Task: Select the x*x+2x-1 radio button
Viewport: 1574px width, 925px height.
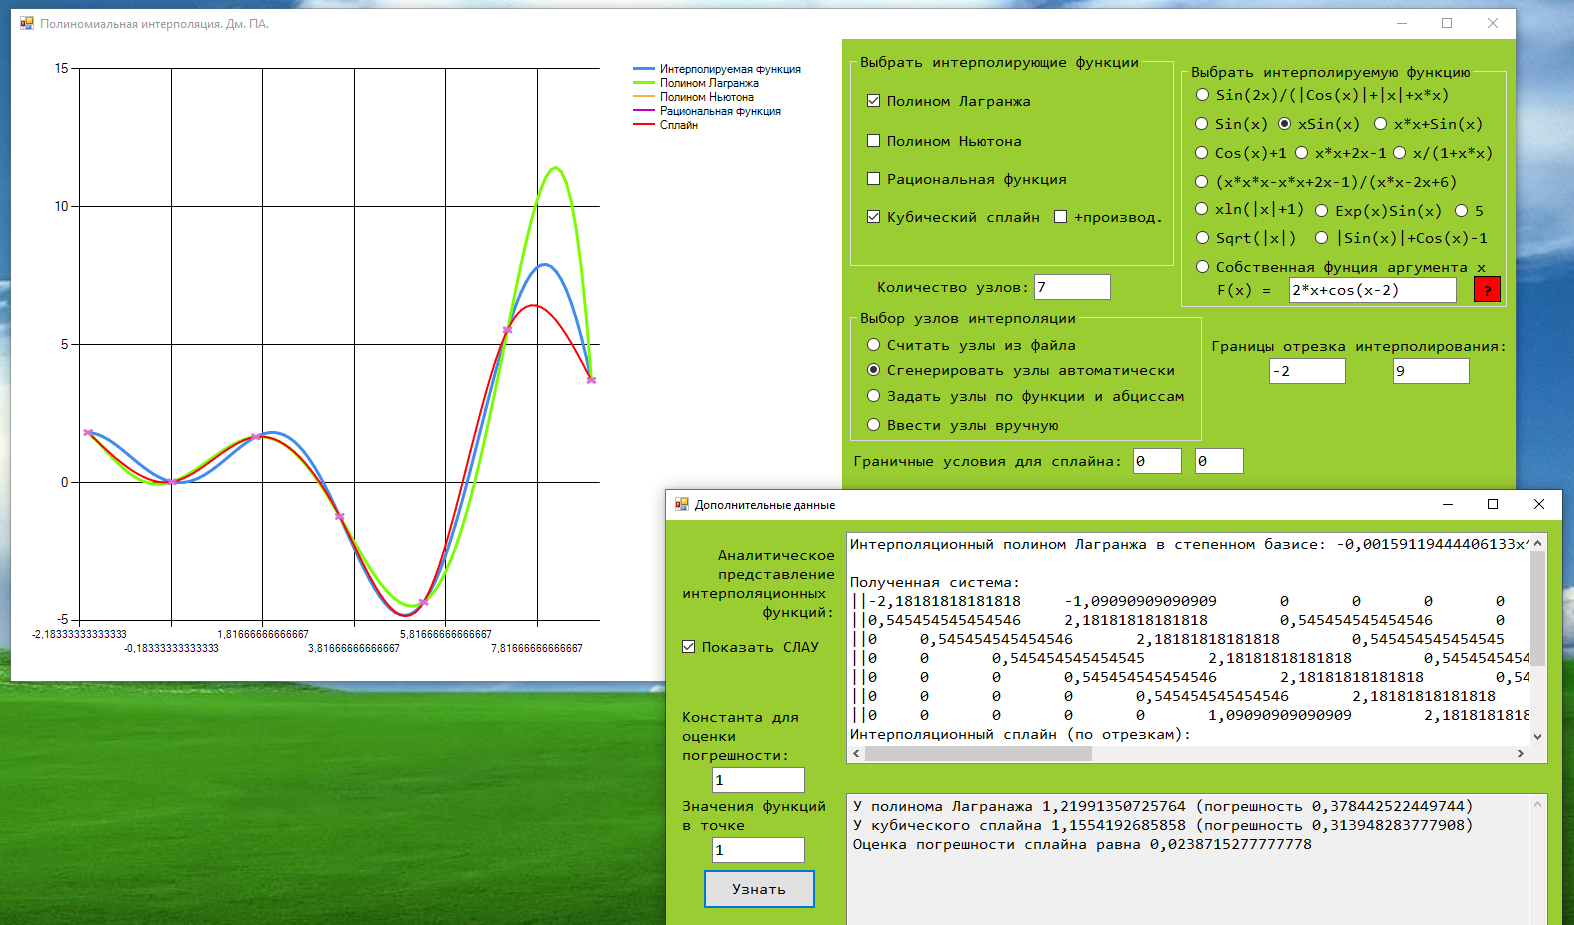Action: tap(1302, 153)
